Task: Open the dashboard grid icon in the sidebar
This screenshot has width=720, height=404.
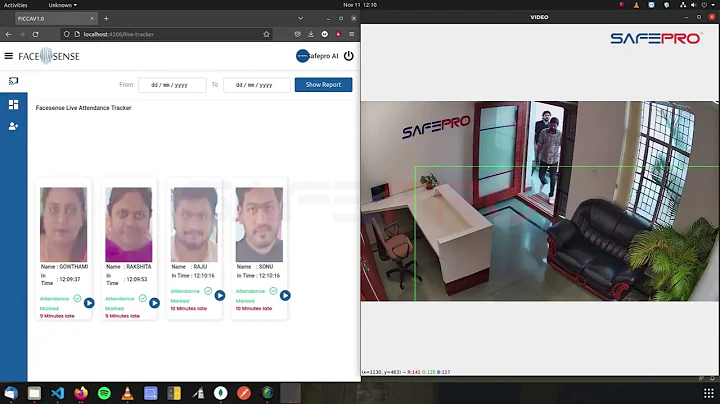Action: 13,105
